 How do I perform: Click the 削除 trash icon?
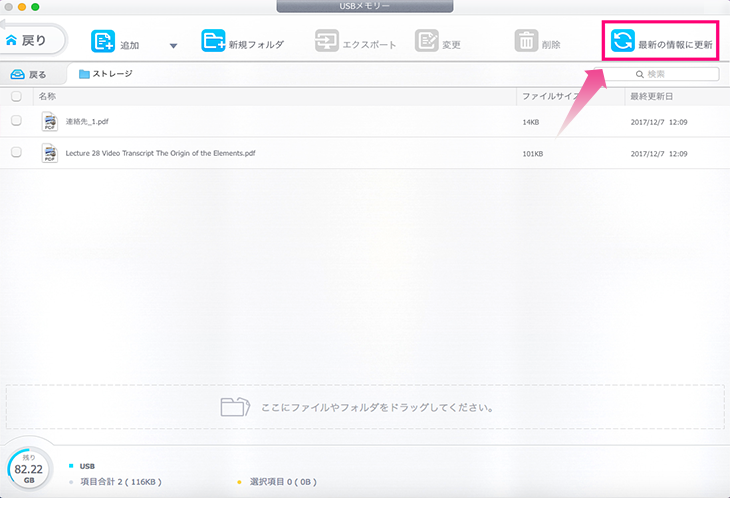(526, 41)
